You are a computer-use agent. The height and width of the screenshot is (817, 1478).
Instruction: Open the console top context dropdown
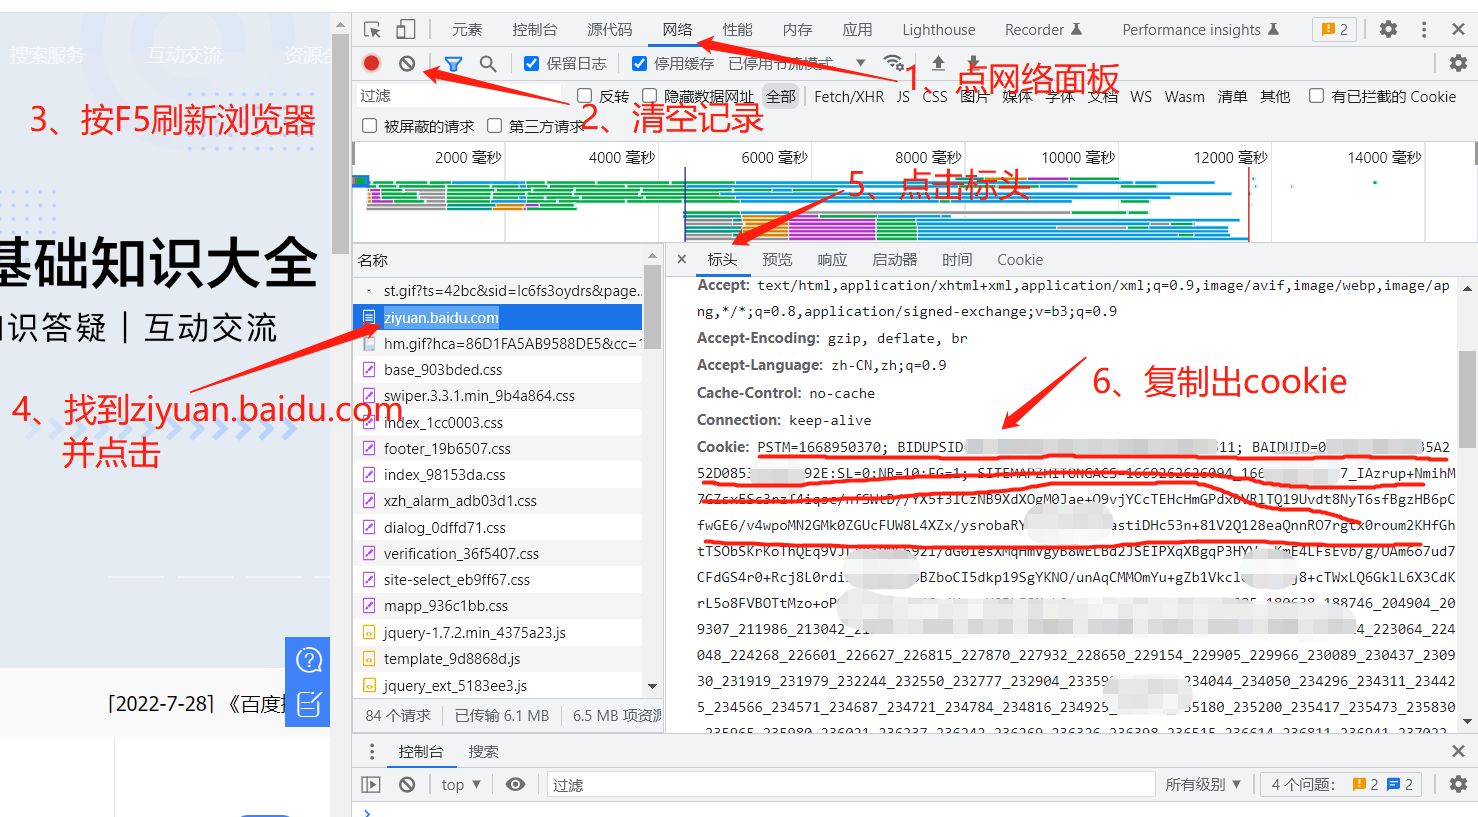(x=461, y=785)
